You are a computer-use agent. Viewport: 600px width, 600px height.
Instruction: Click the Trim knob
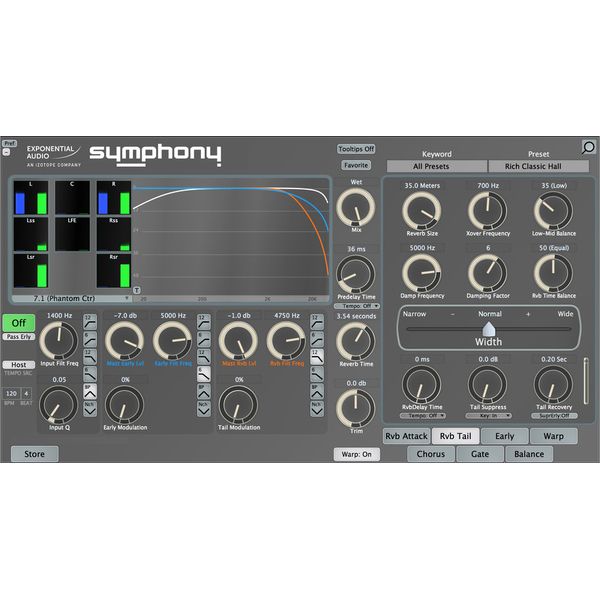click(355, 409)
